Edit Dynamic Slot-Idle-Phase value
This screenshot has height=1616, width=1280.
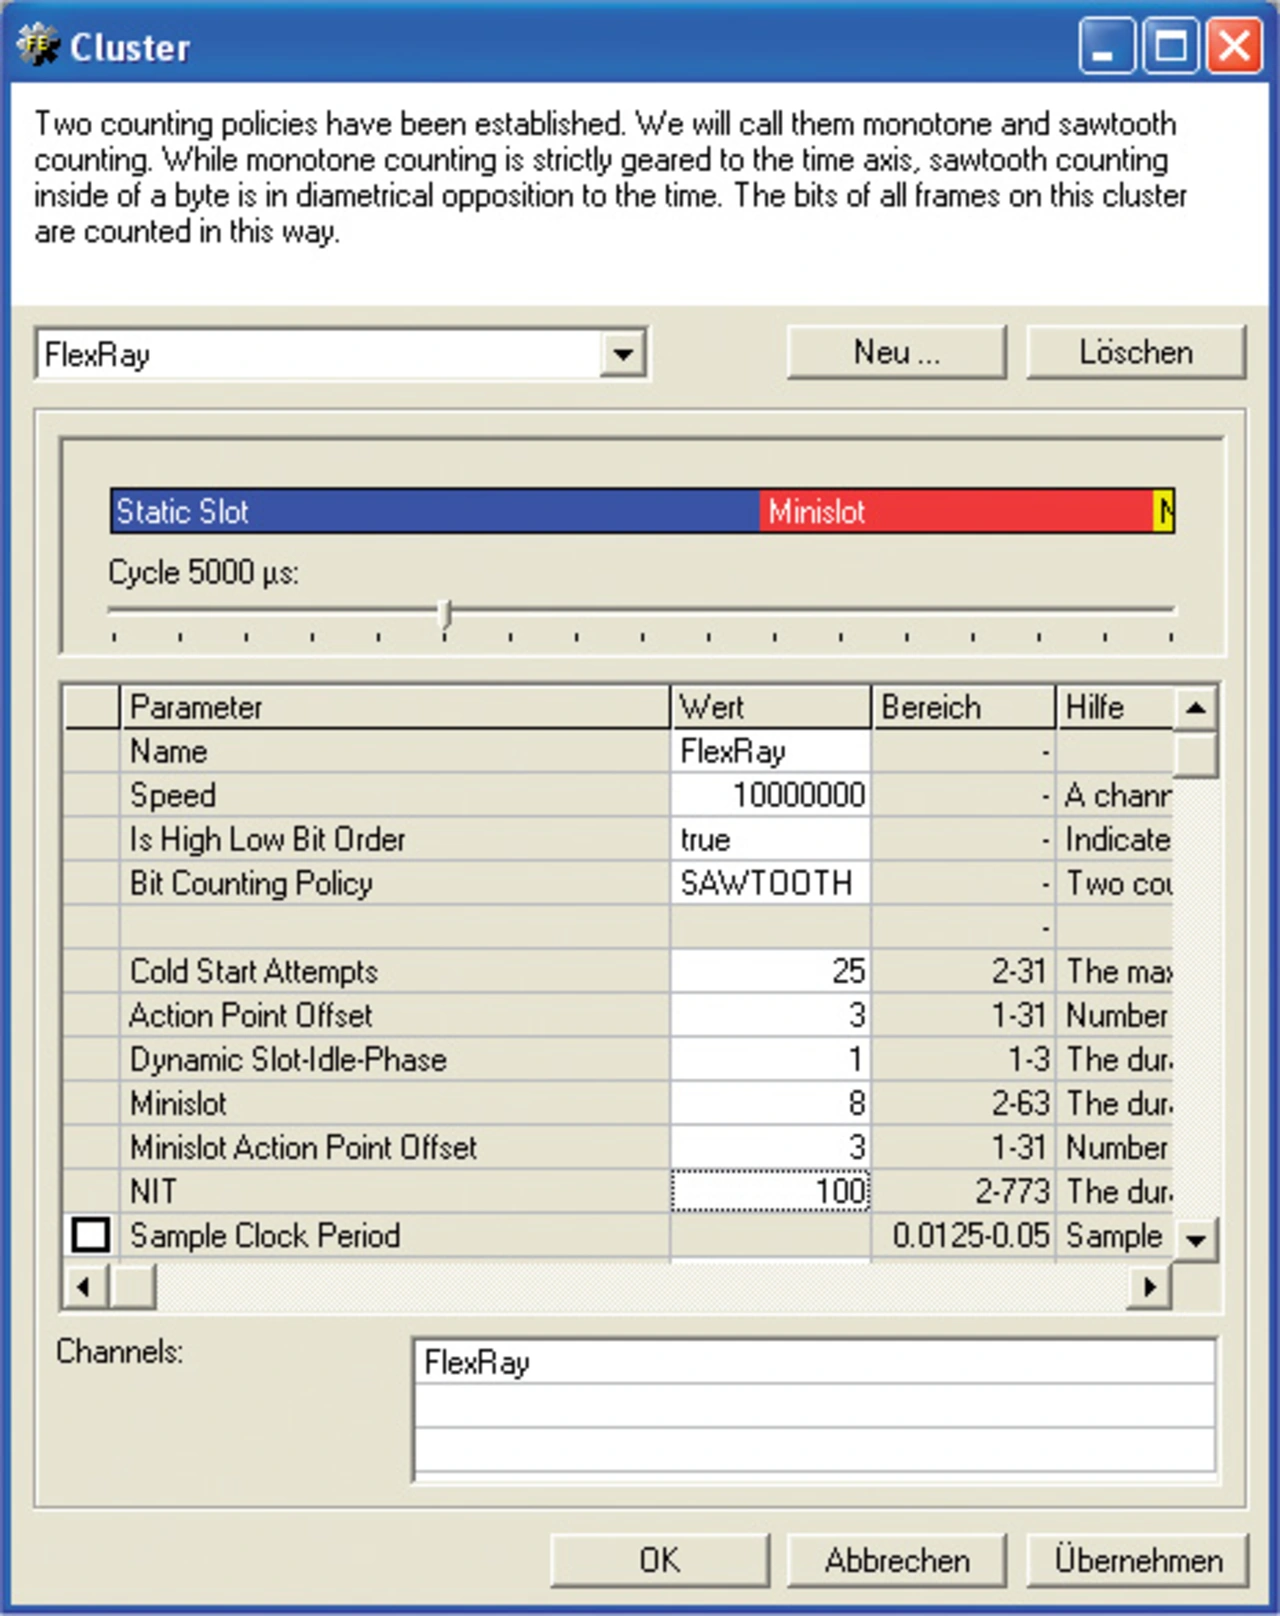[x=771, y=1059]
